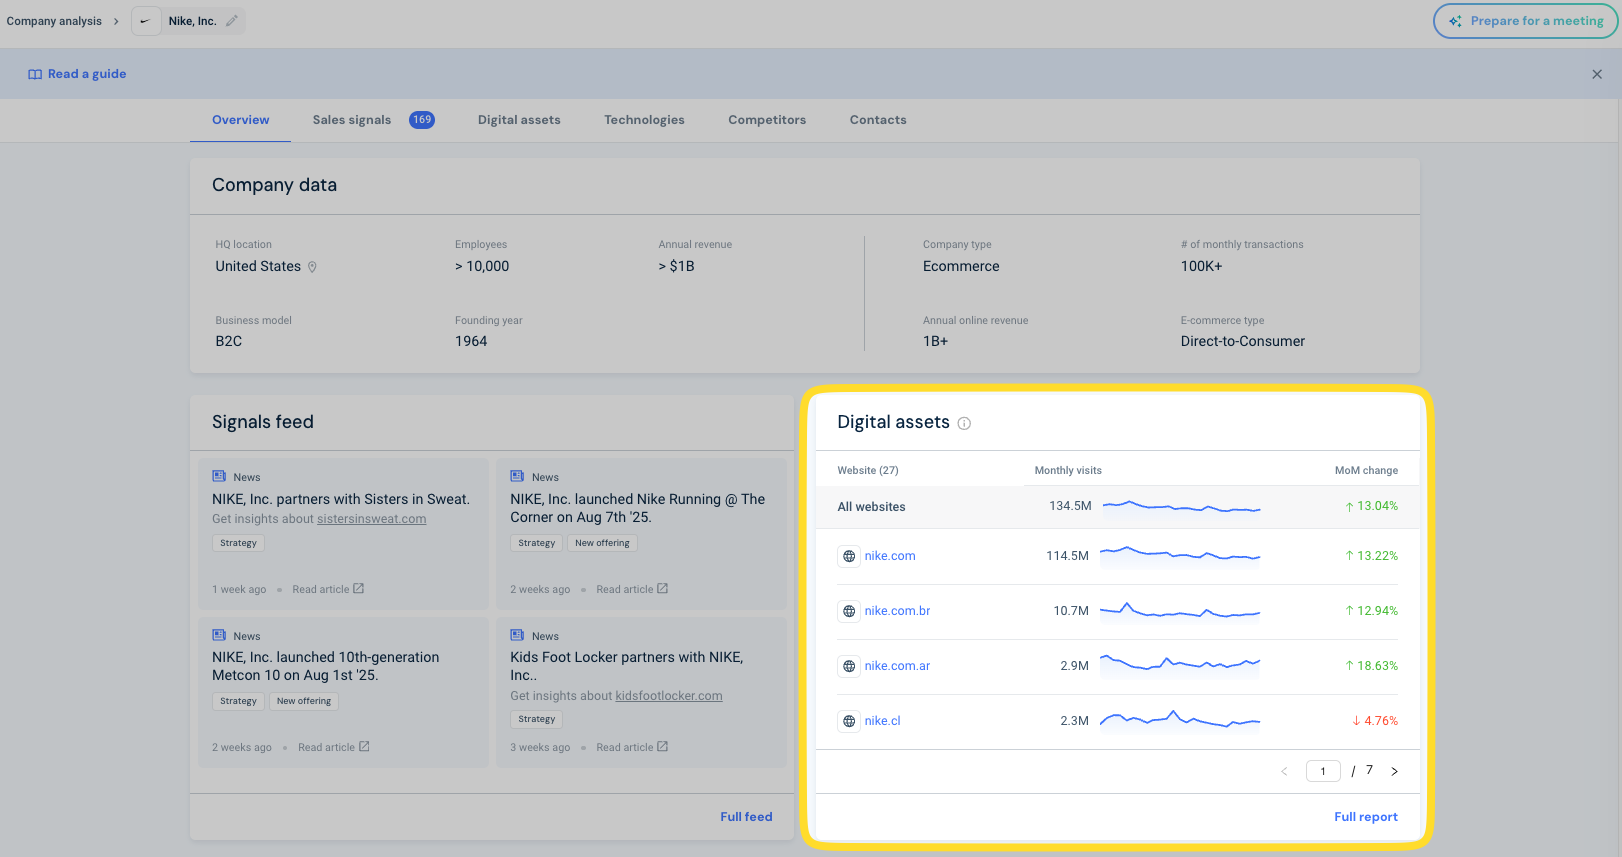Open the Overview tab
This screenshot has height=857, width=1622.
coord(240,120)
